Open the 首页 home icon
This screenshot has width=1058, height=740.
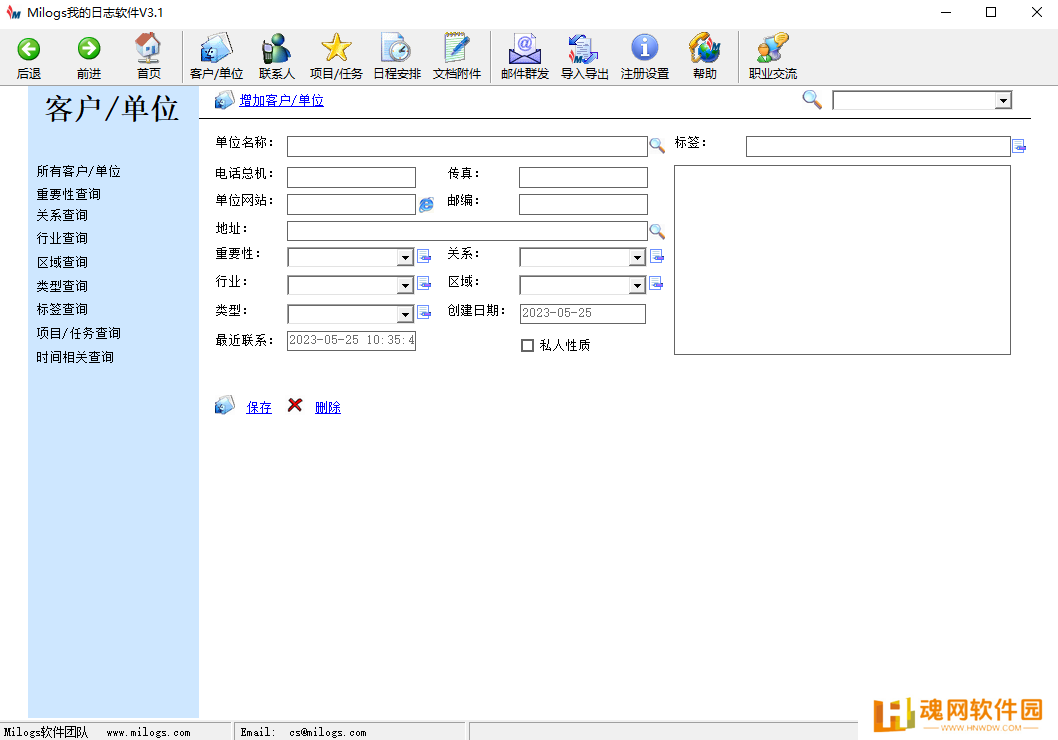point(148,49)
